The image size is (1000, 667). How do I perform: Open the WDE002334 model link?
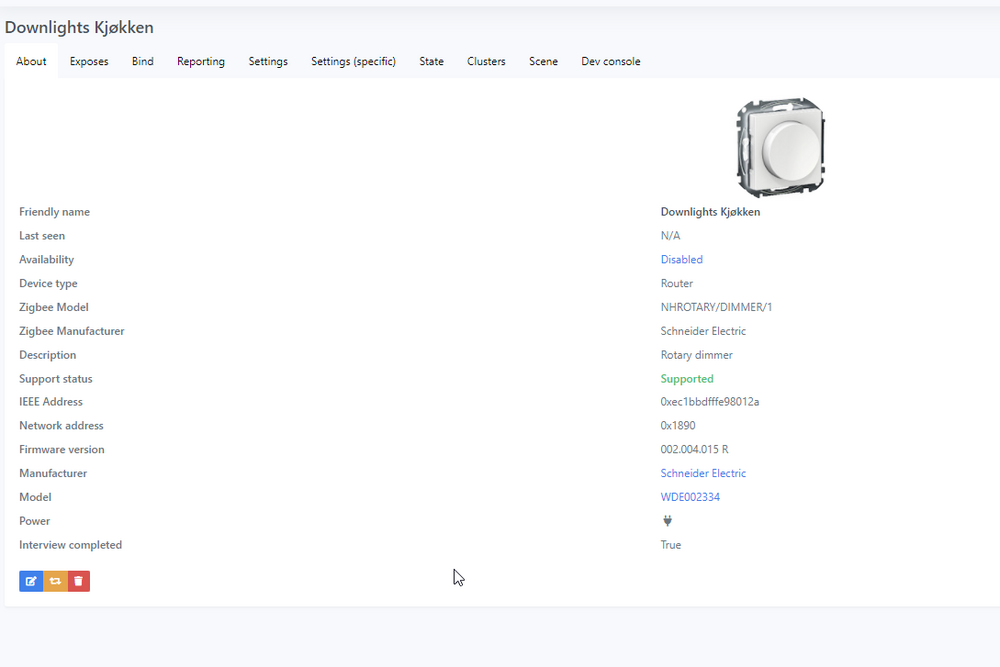tap(690, 497)
